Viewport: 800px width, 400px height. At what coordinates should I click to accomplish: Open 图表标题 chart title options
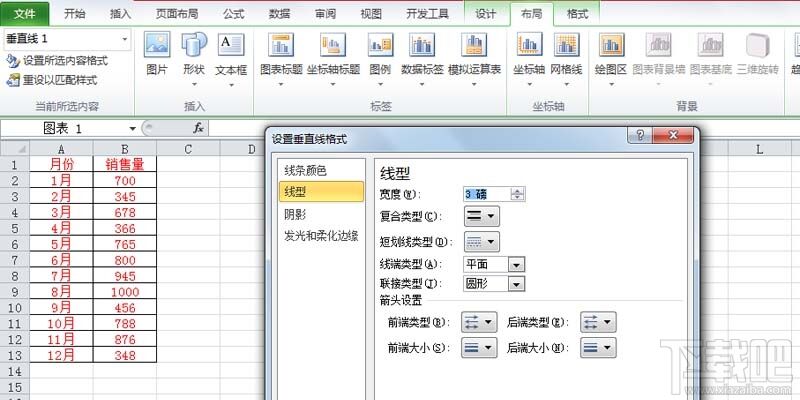[x=281, y=57]
